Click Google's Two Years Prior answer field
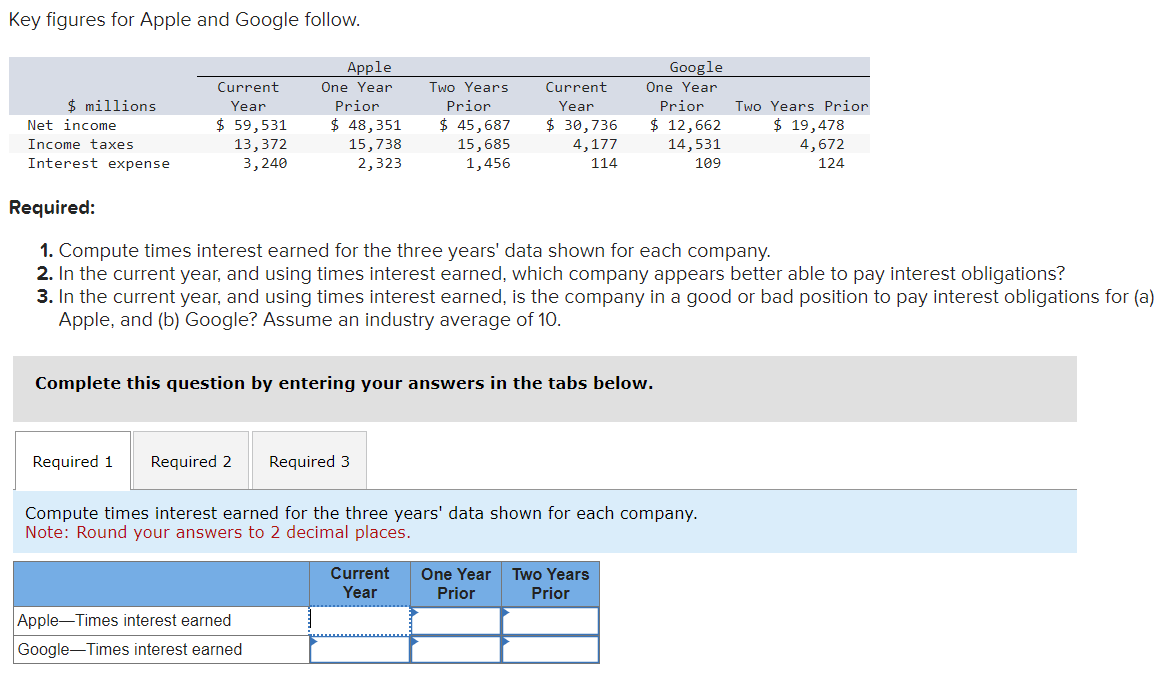 pyautogui.click(x=550, y=649)
